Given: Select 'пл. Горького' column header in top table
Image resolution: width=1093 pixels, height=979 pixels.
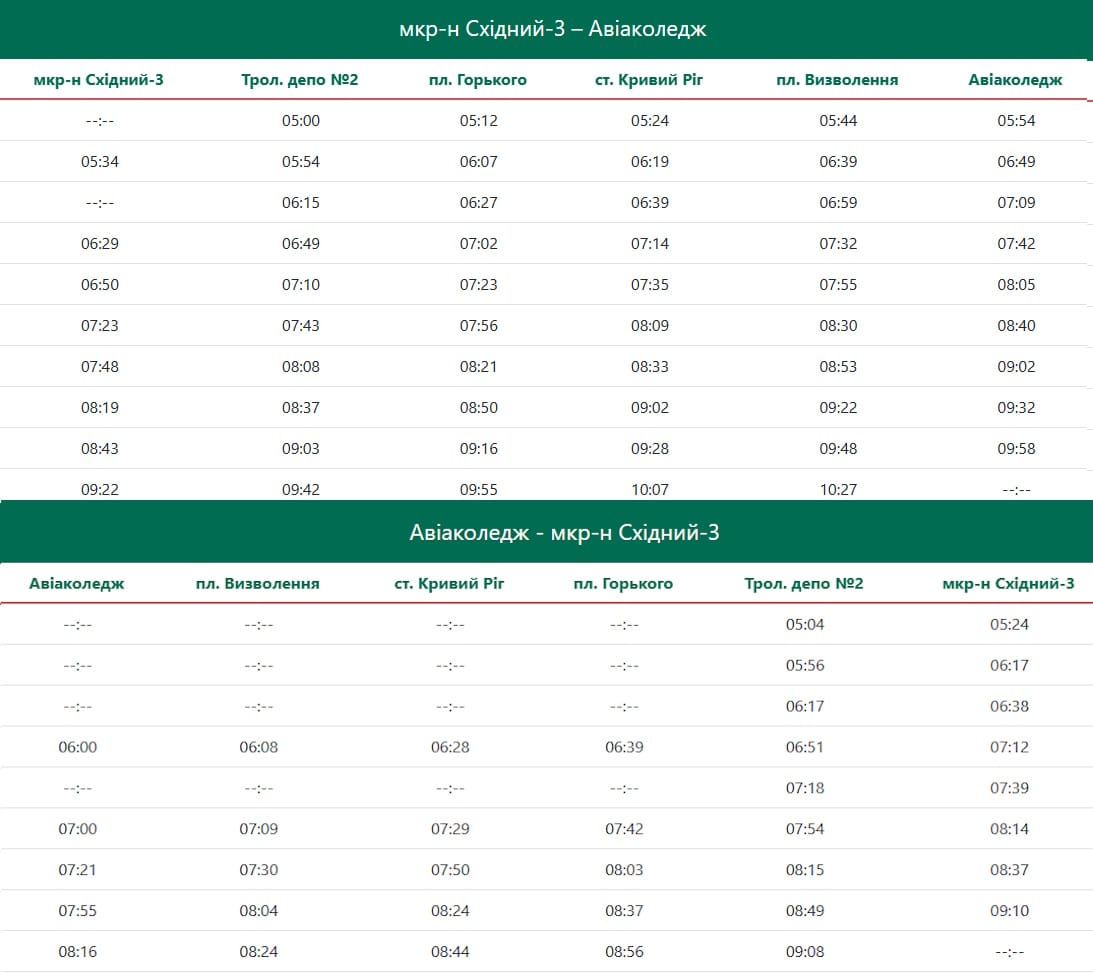Looking at the screenshot, I should click(479, 80).
